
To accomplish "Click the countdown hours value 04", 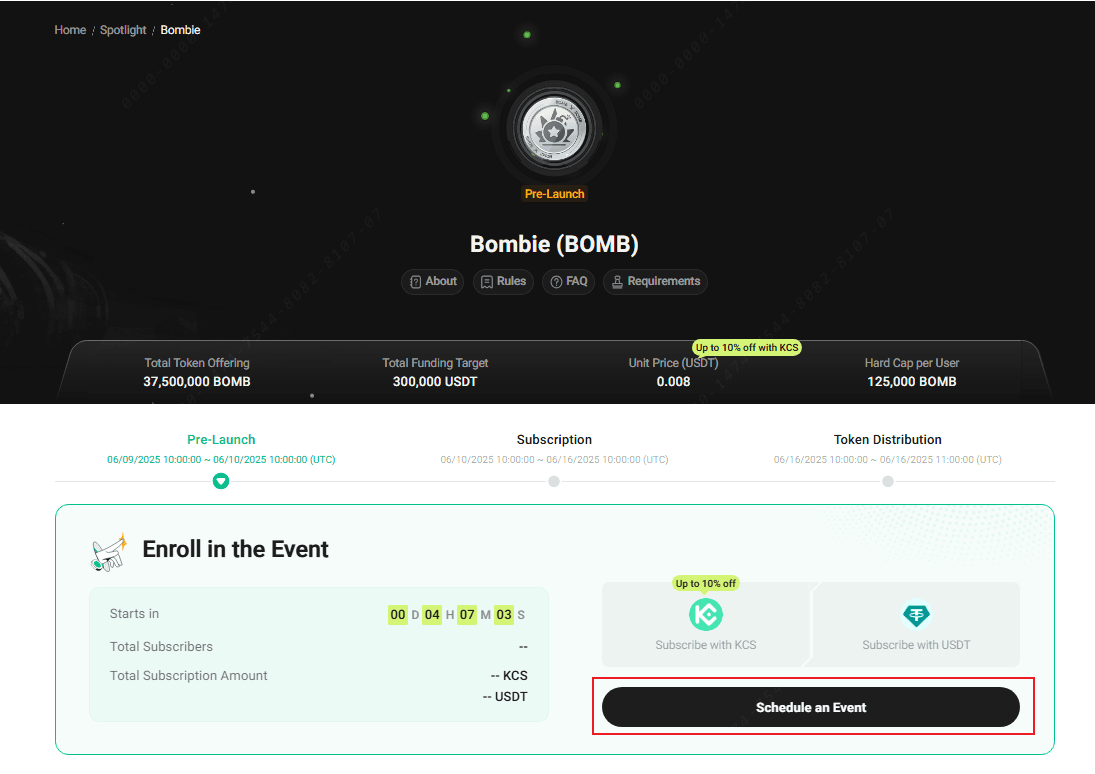I will 432,615.
